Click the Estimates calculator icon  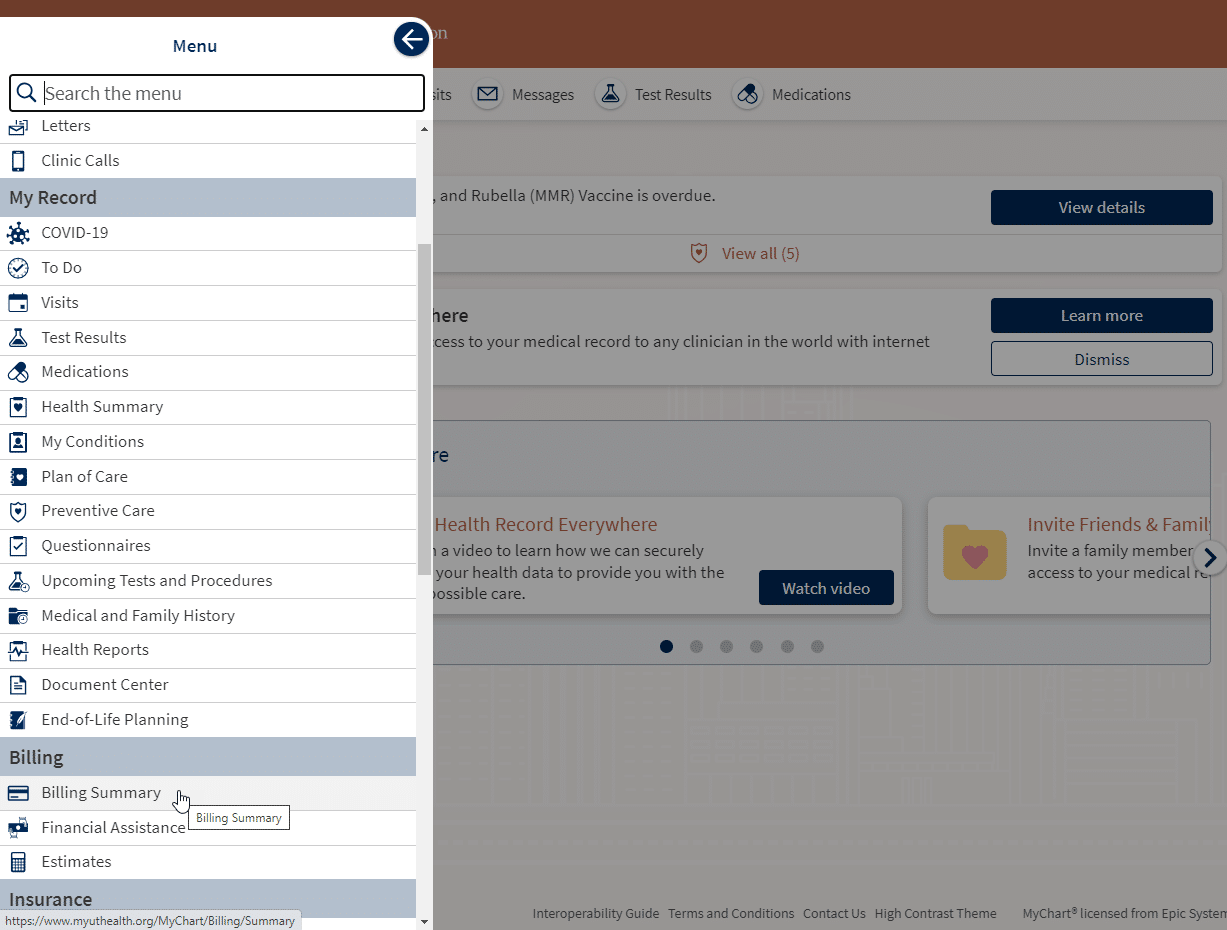click(18, 862)
